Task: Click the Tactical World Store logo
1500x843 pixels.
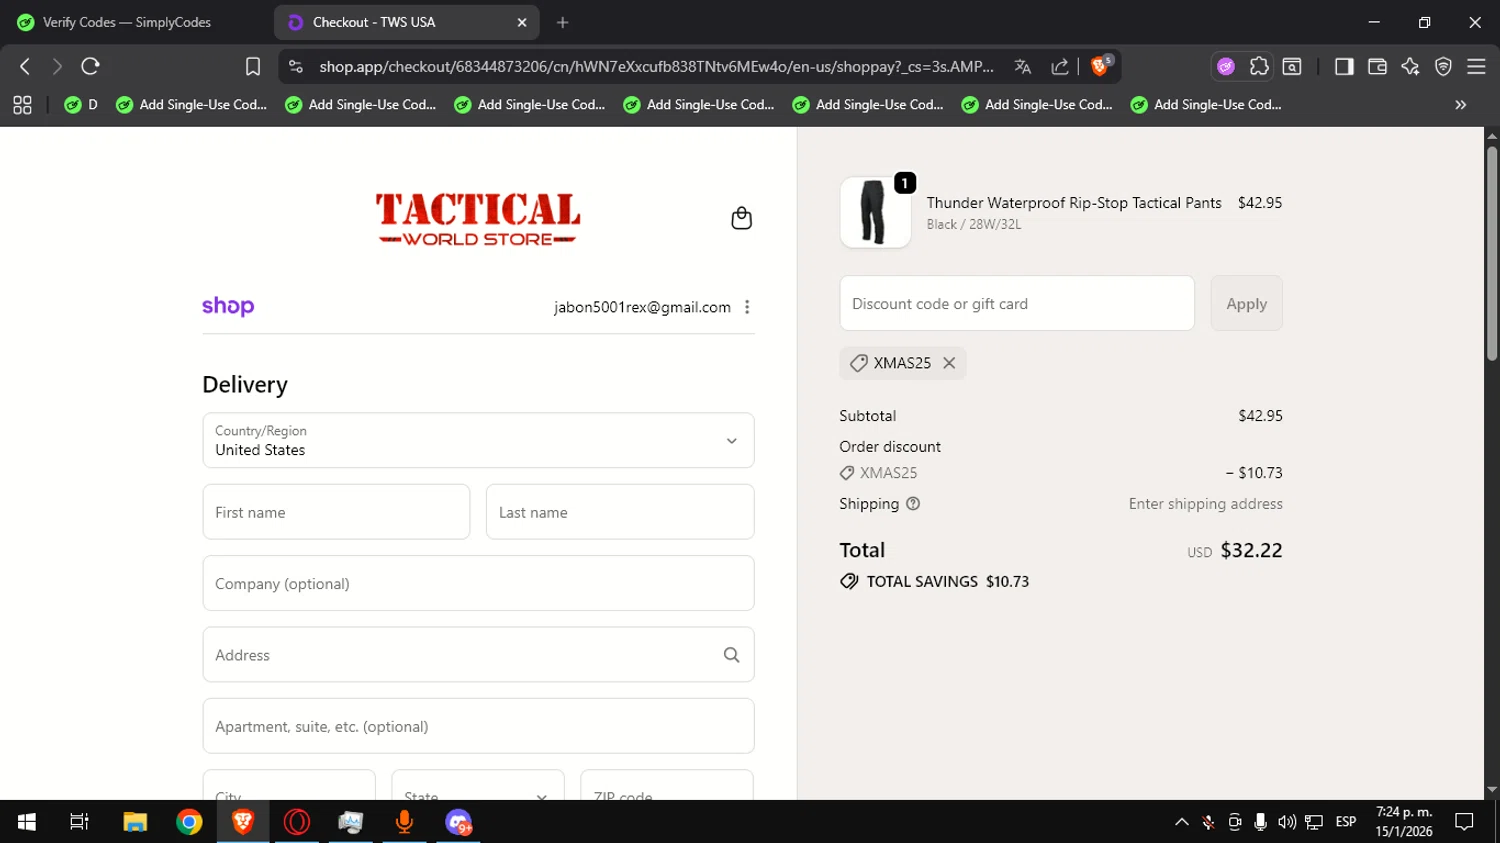Action: (x=478, y=219)
